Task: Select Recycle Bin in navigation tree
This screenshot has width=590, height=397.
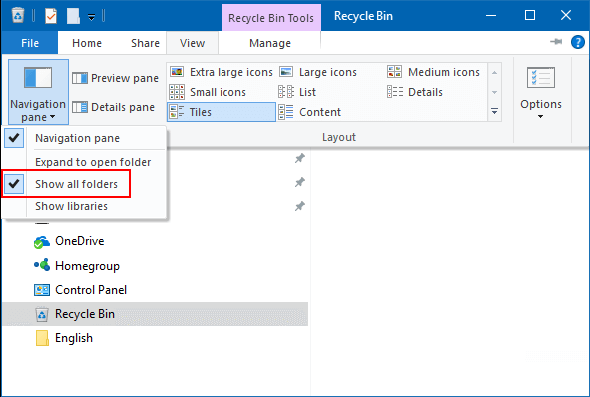Action: point(155,314)
